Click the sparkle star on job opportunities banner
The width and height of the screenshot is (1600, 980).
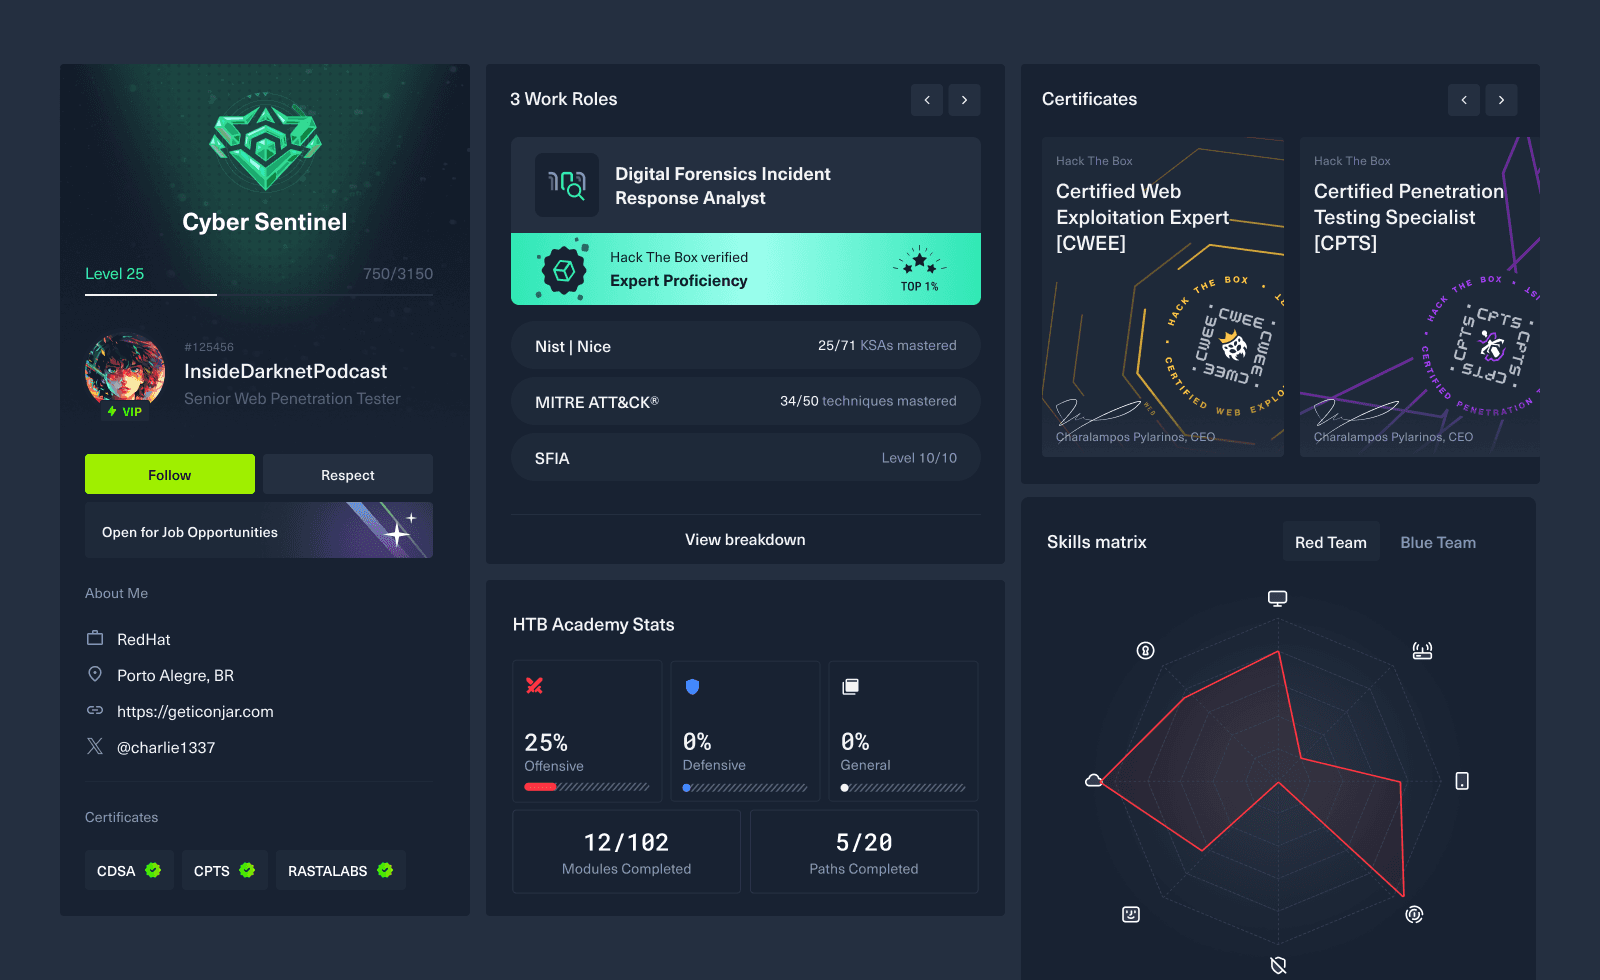(399, 532)
